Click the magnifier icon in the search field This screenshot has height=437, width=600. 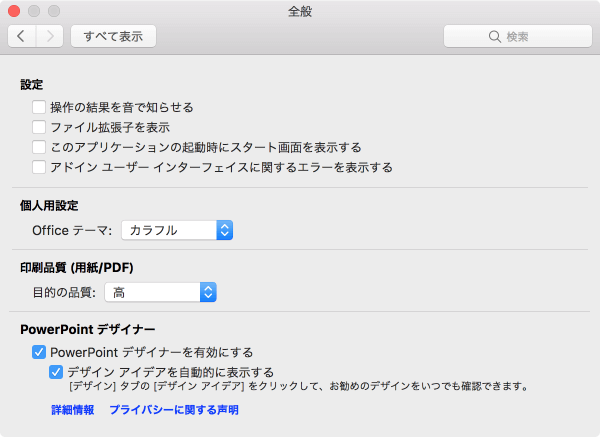[x=495, y=37]
